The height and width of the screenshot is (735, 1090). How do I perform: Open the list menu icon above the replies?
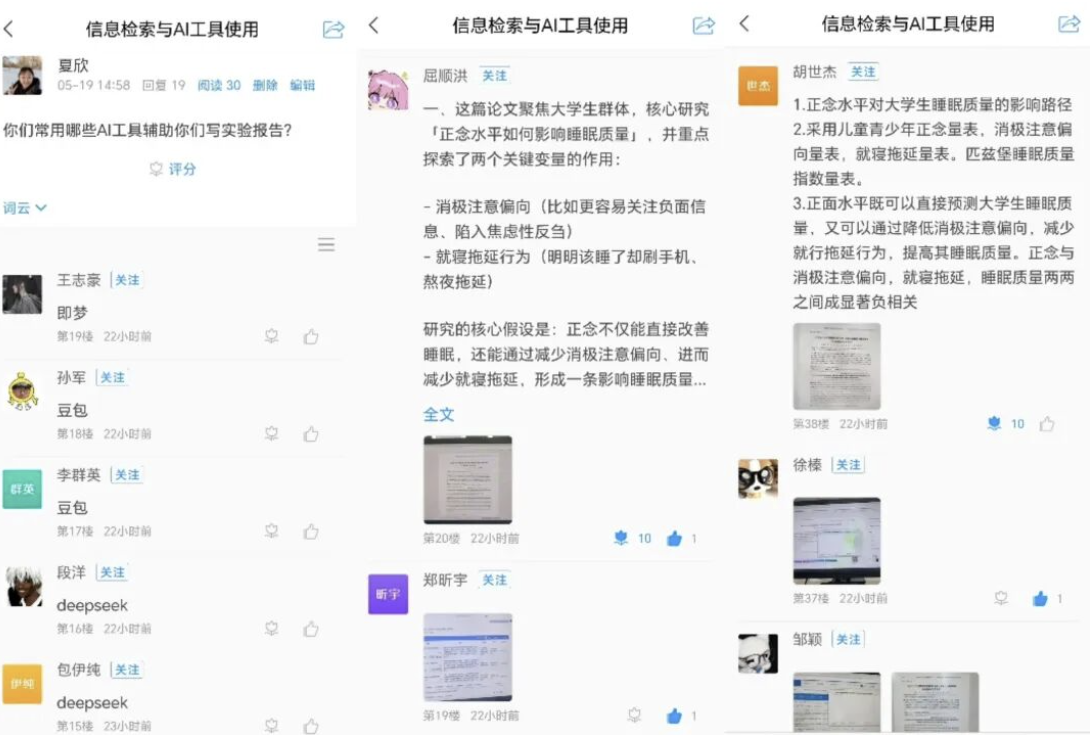click(x=326, y=244)
